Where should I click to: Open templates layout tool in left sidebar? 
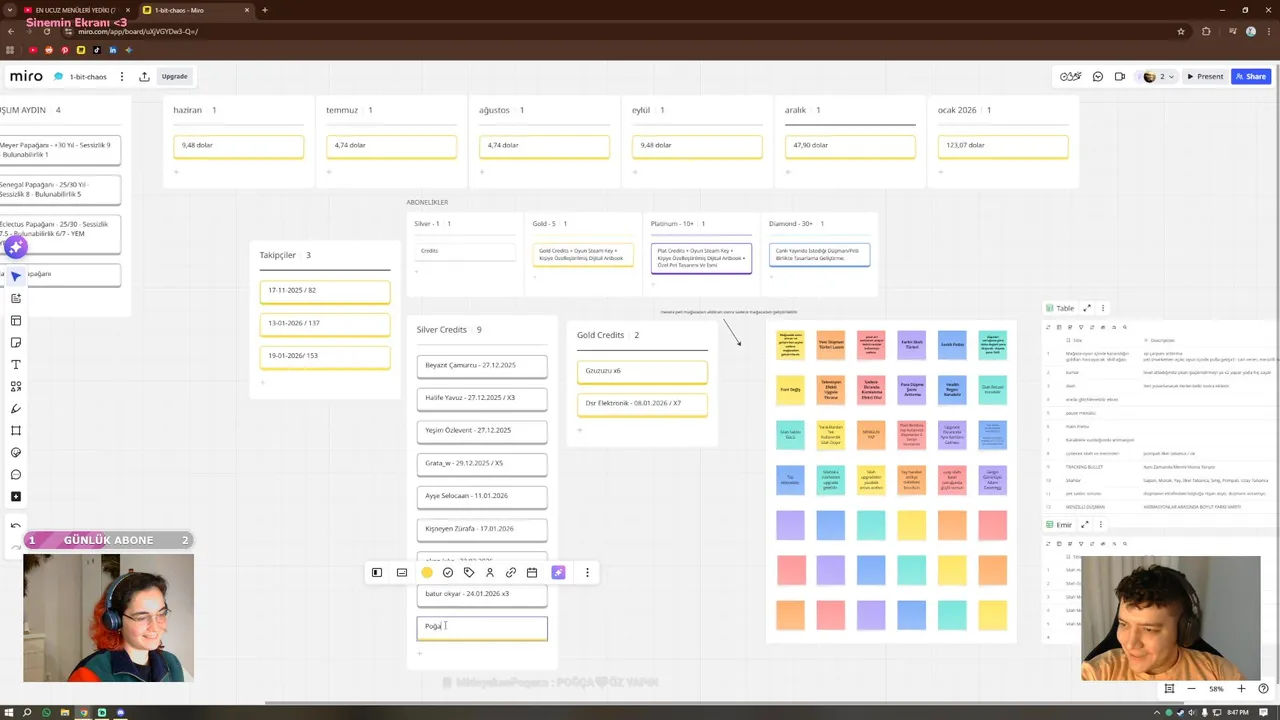pyautogui.click(x=16, y=321)
